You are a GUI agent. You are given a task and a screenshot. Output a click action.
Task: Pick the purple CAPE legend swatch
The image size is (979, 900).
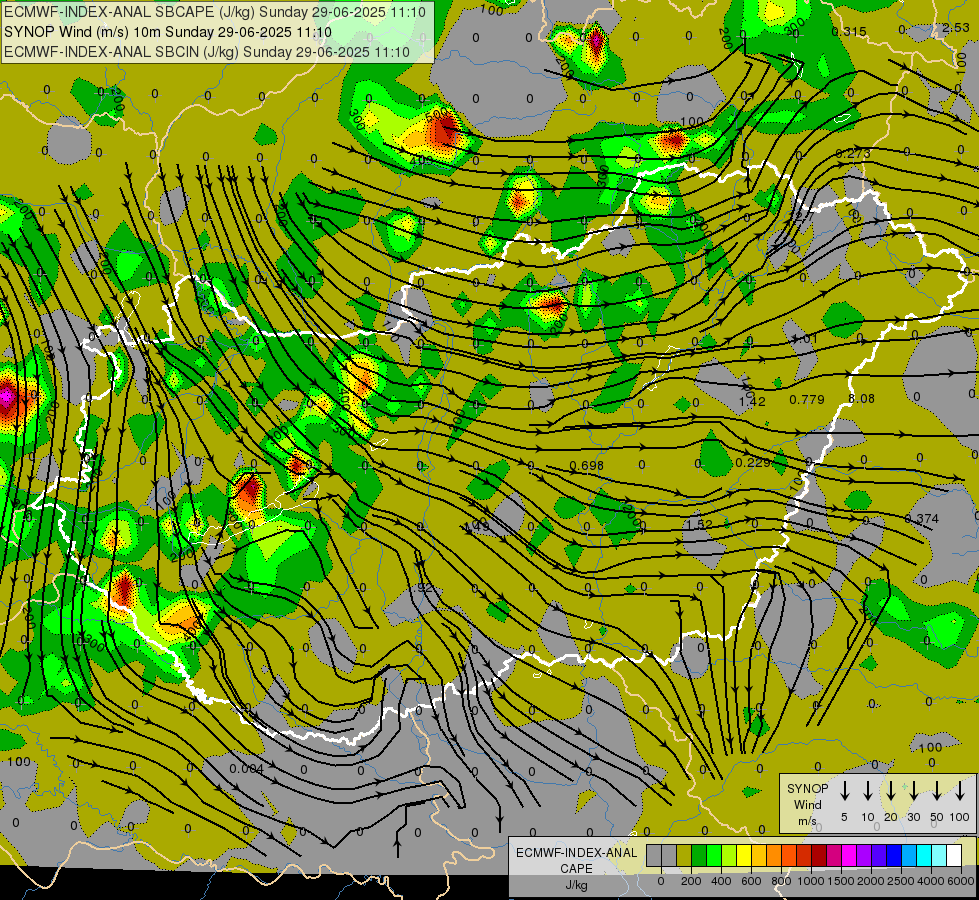[863, 855]
